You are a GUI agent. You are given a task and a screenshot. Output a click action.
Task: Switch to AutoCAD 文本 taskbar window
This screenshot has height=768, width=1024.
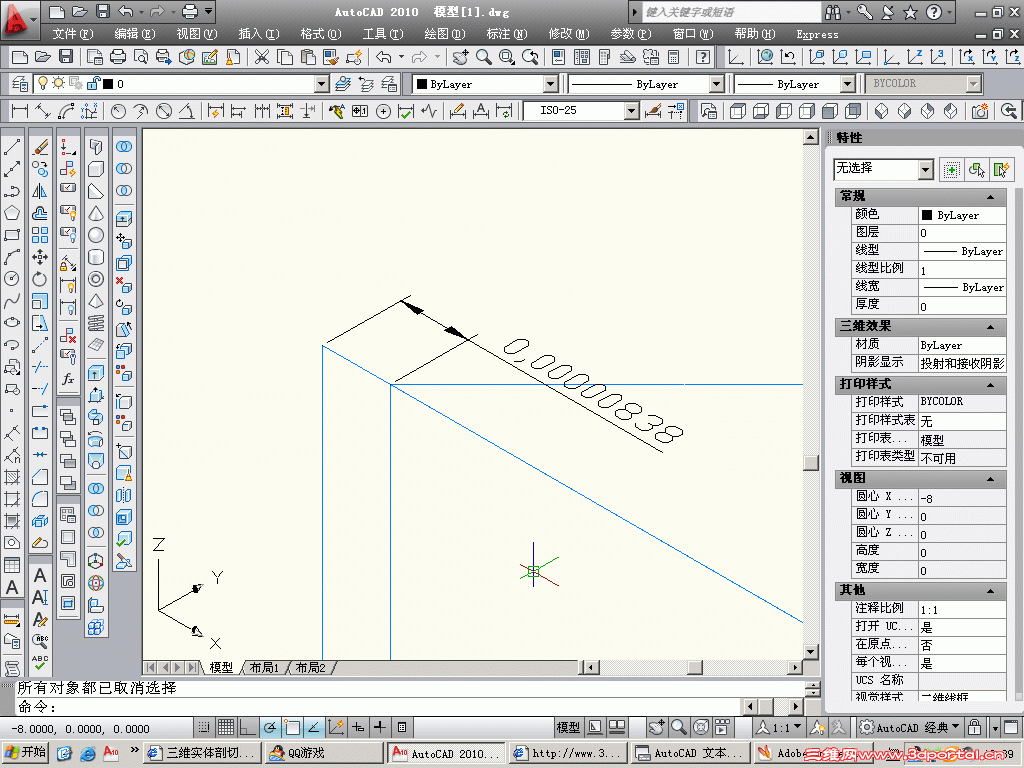point(690,753)
